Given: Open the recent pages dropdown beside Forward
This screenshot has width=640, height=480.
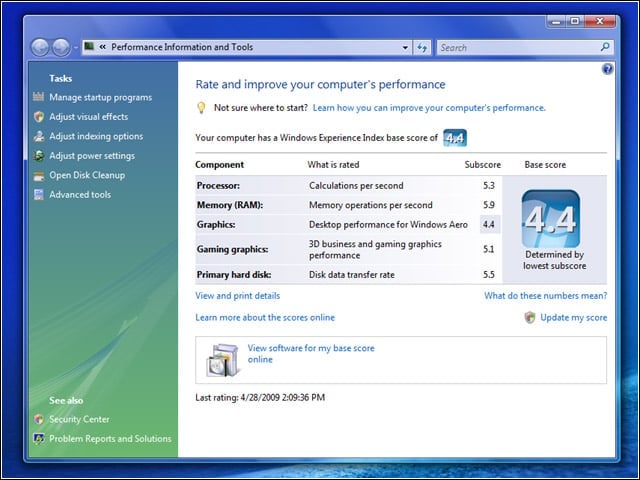Looking at the screenshot, I should click(76, 48).
